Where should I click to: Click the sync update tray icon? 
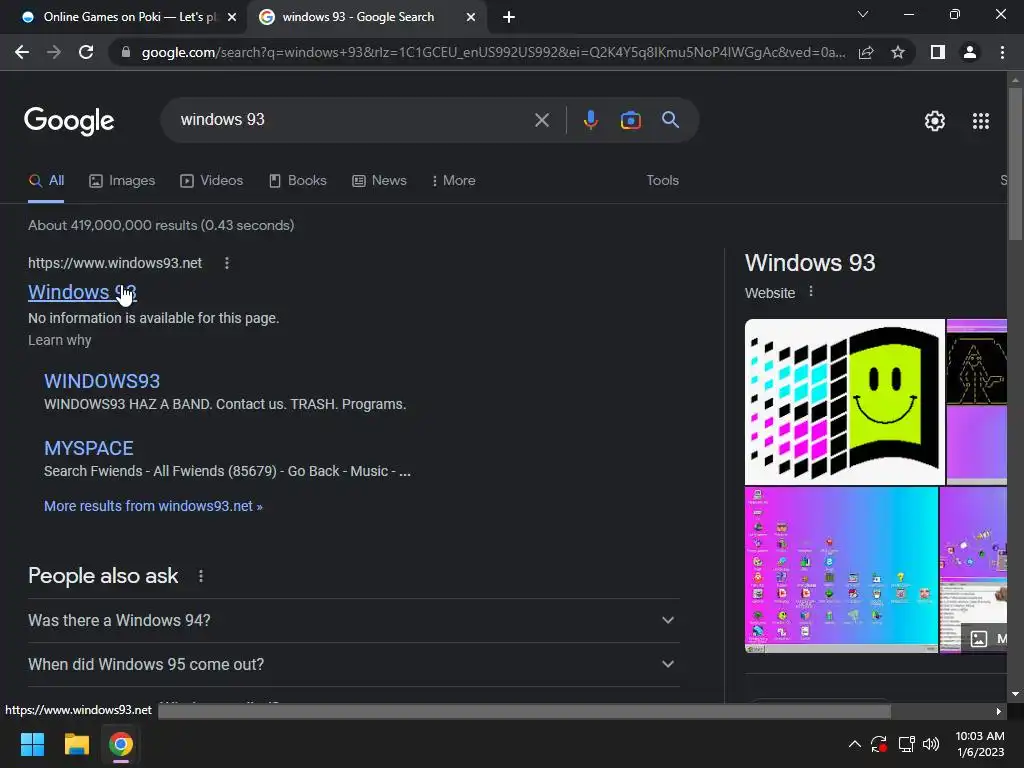tap(879, 744)
